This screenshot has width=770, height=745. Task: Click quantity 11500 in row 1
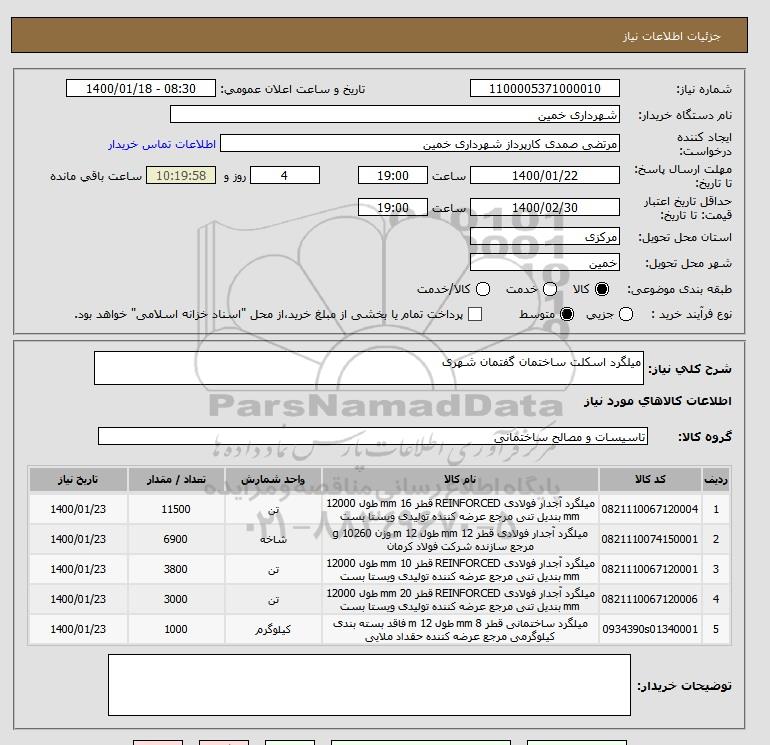point(176,509)
